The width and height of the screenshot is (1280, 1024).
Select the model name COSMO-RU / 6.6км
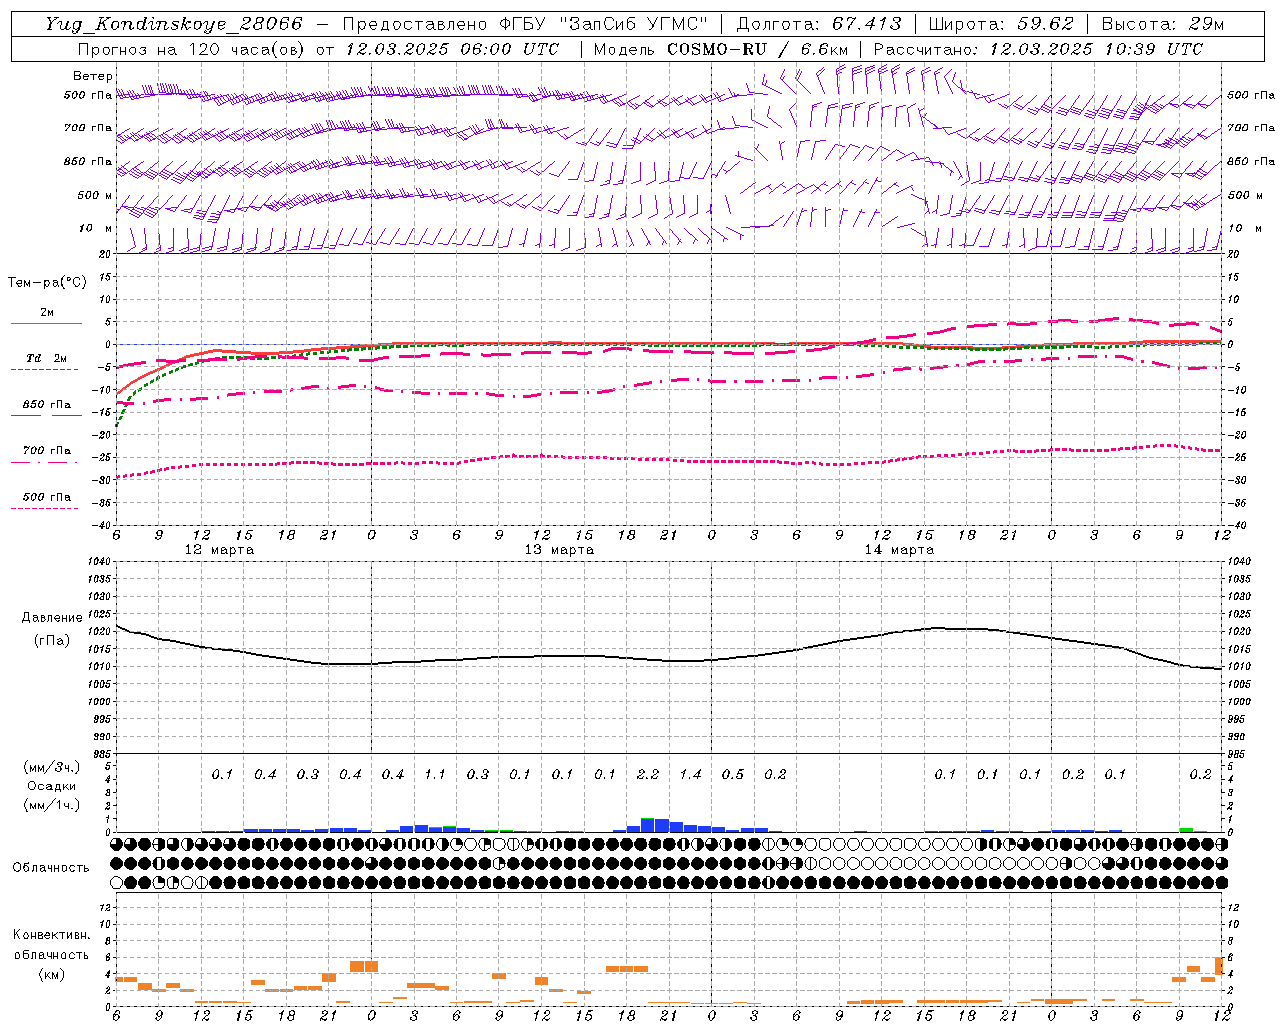coord(757,49)
